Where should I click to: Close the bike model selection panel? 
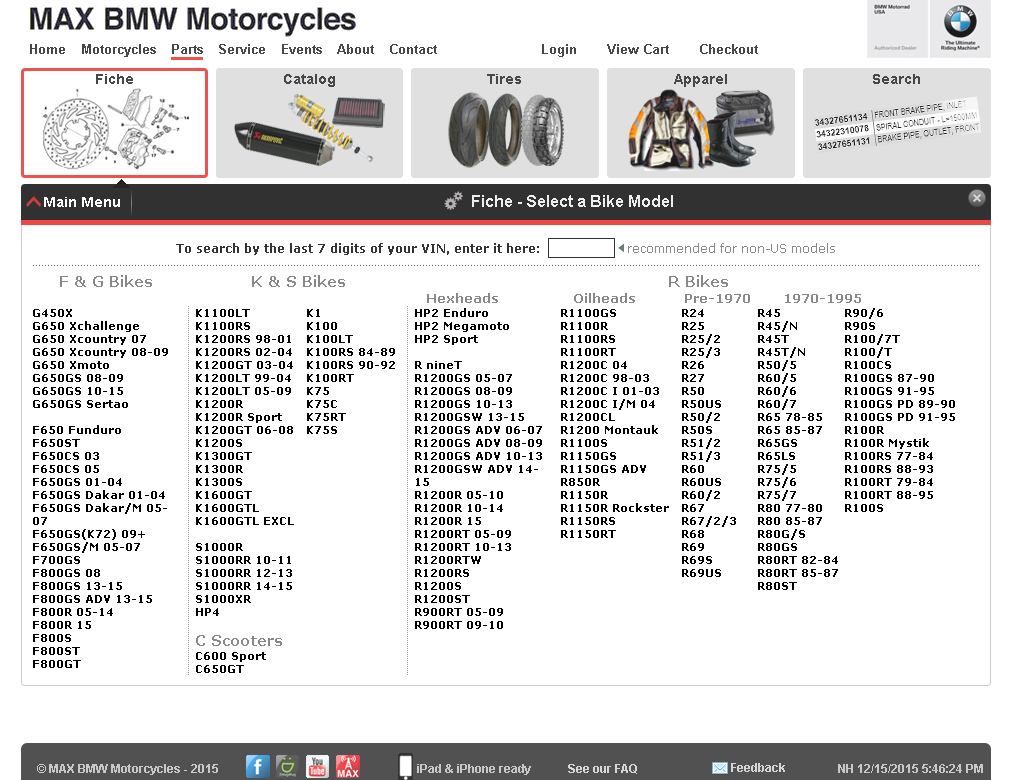(x=977, y=197)
